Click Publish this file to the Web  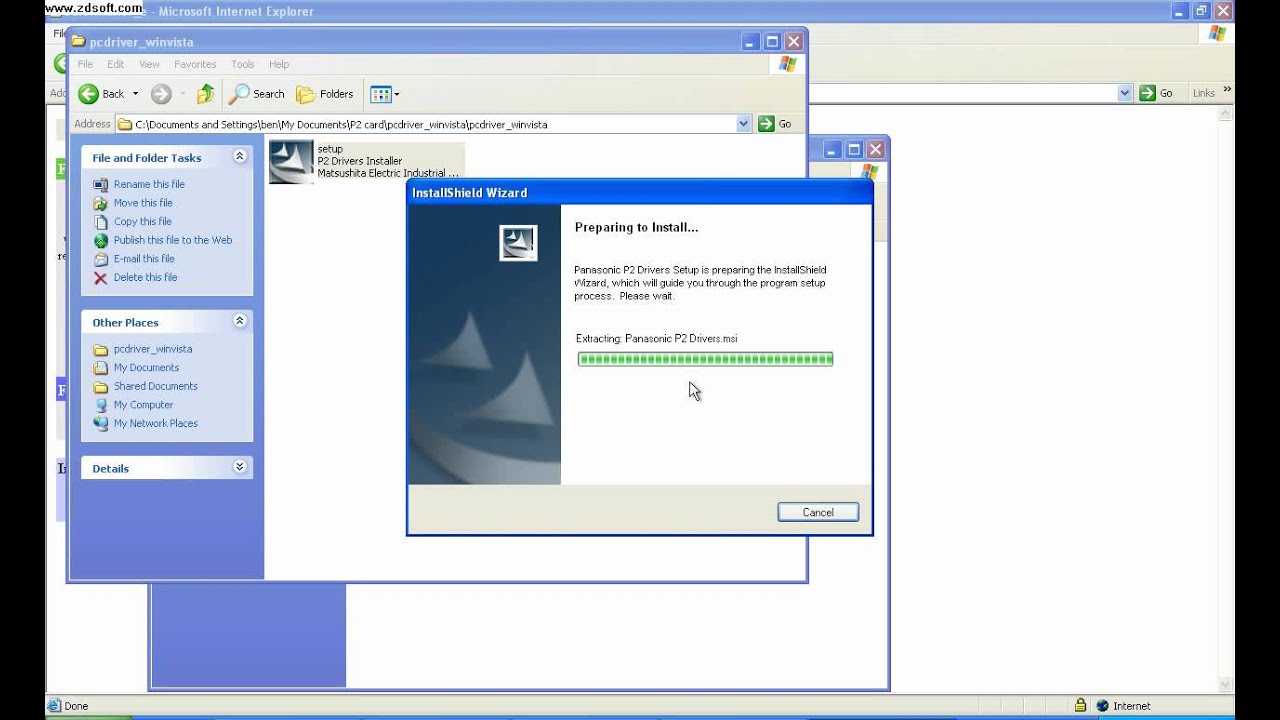pyautogui.click(x=173, y=240)
